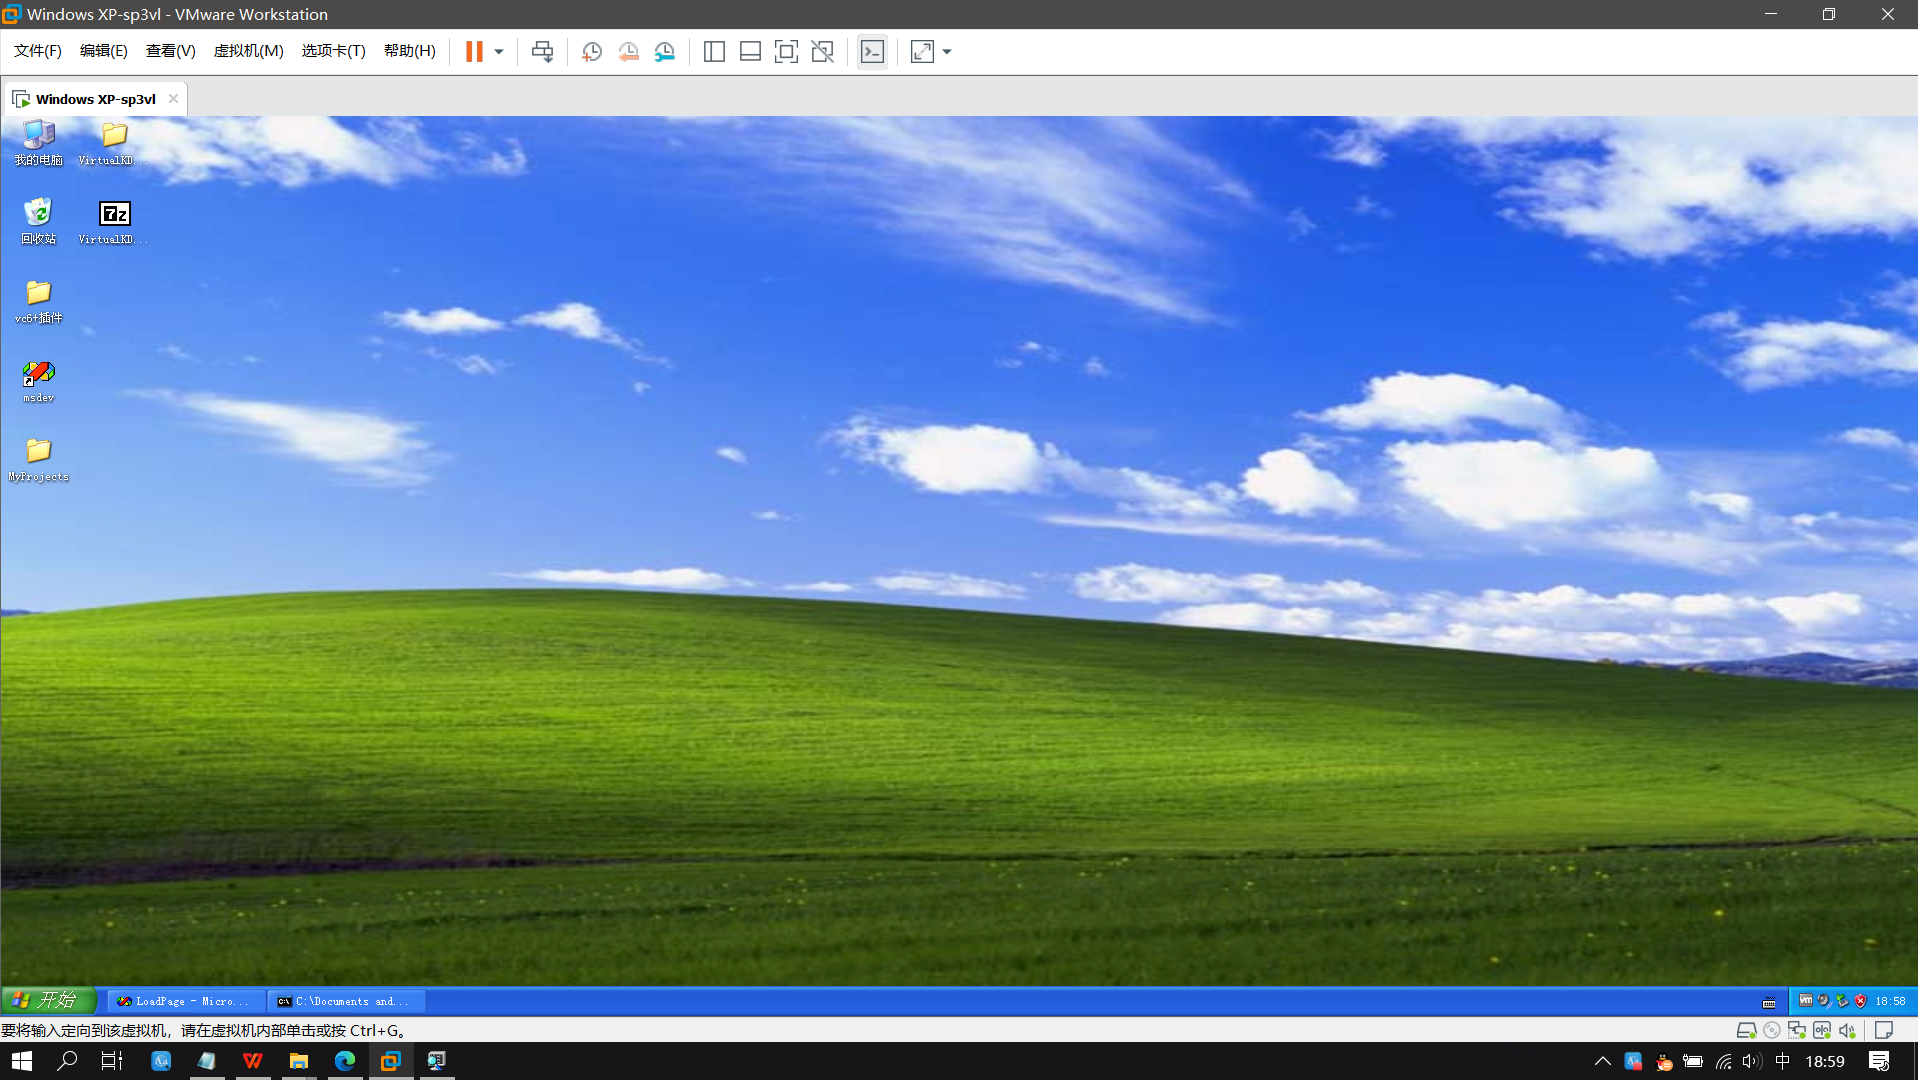Click the Windows 10 volume speaker icon
Viewport: 1918px width, 1080px height.
pyautogui.click(x=1752, y=1061)
